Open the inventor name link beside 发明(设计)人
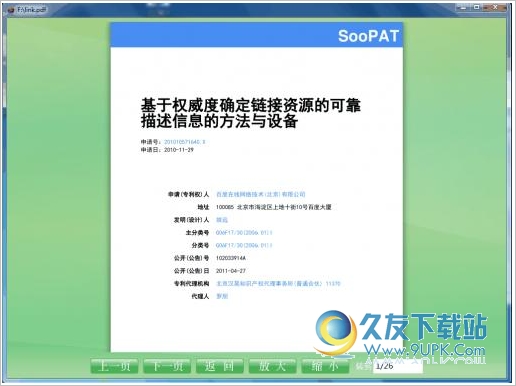Image resolution: width=516 pixels, height=386 pixels. (x=222, y=220)
